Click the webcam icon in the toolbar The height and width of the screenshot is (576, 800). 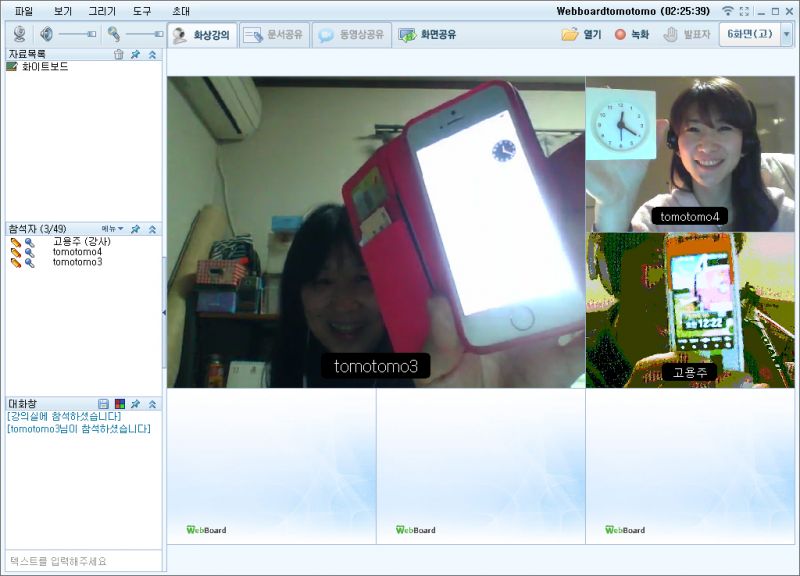pyautogui.click(x=18, y=34)
